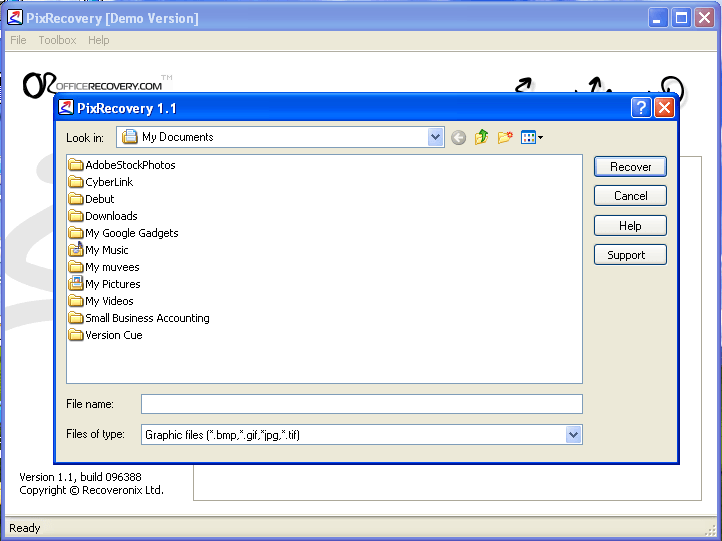
Task: Maximize the PixRecovery main window
Action: tap(681, 18)
